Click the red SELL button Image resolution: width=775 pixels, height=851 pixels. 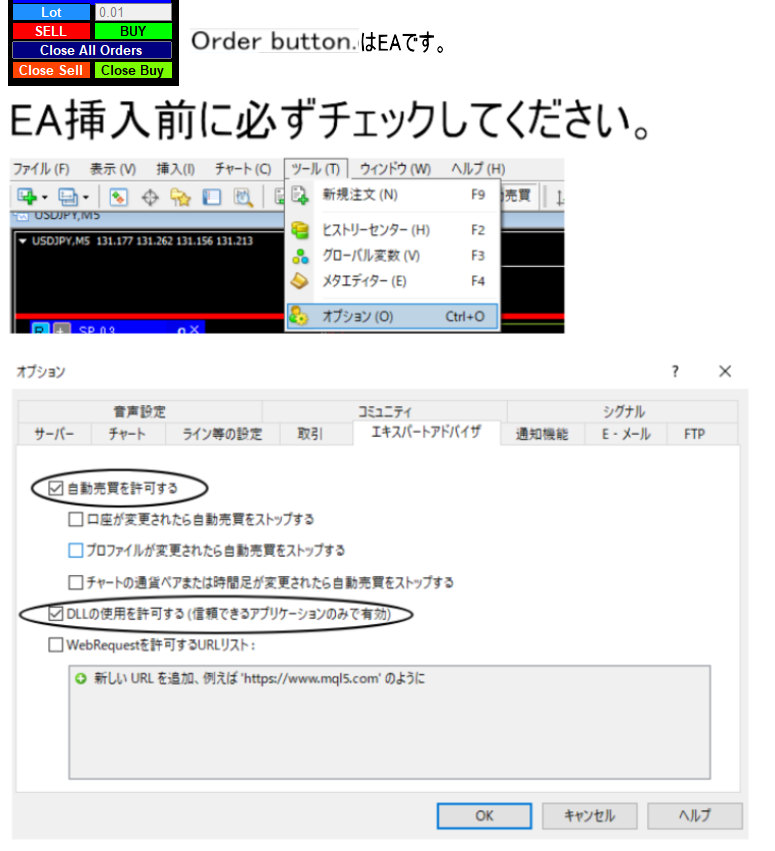50,31
